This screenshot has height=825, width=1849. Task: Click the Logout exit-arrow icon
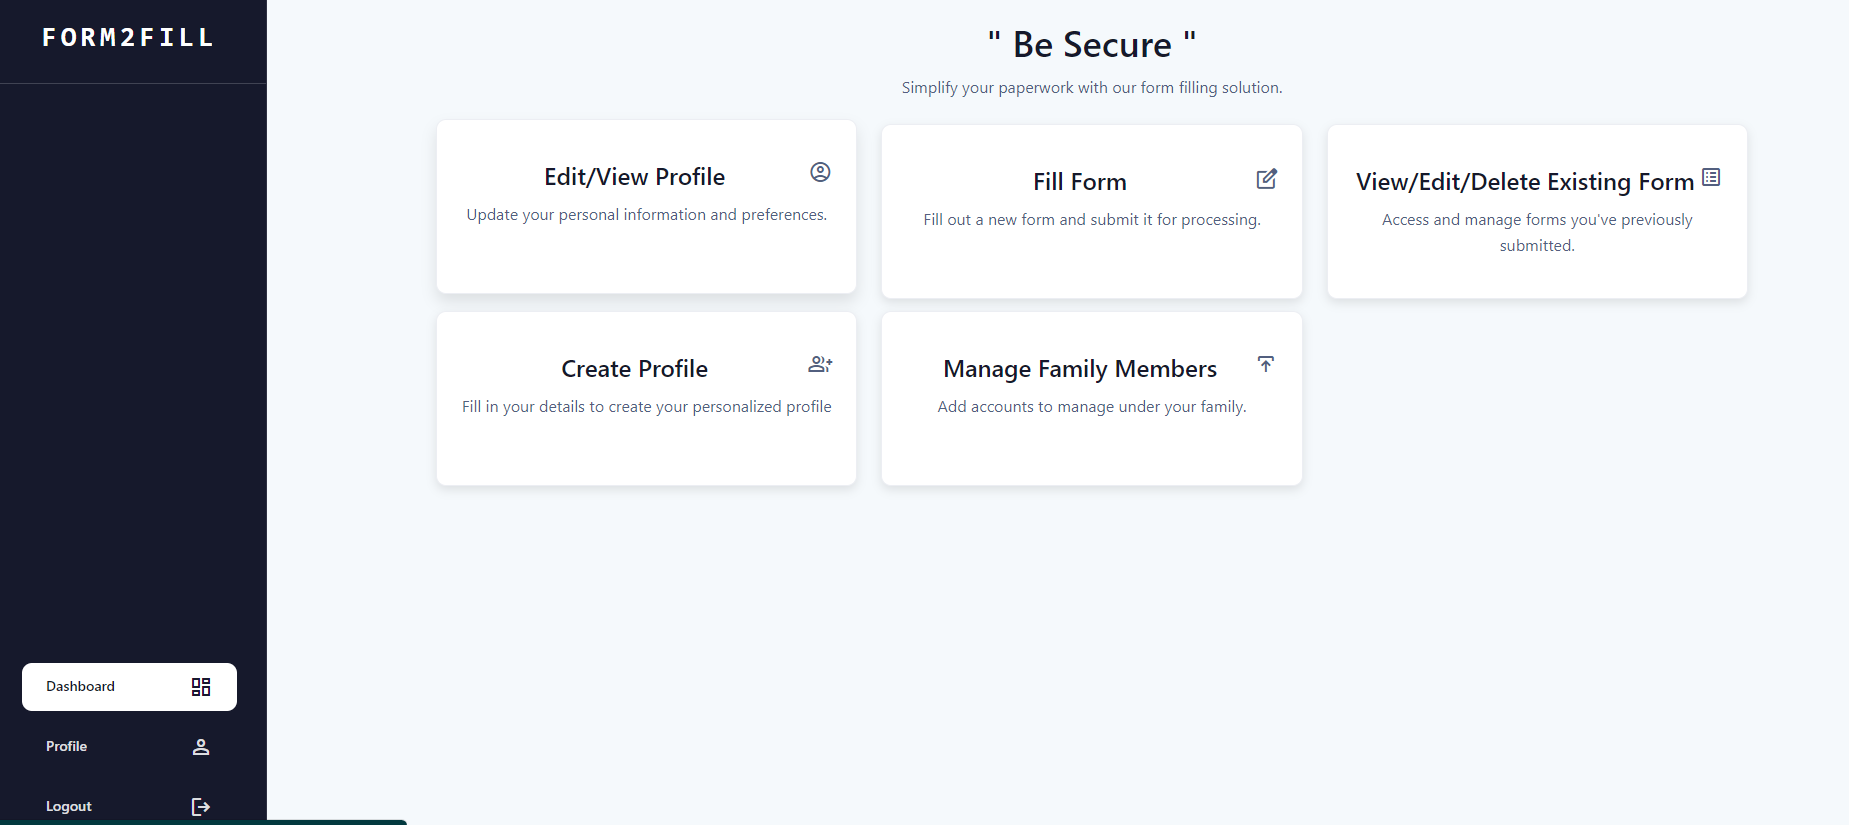pos(201,807)
